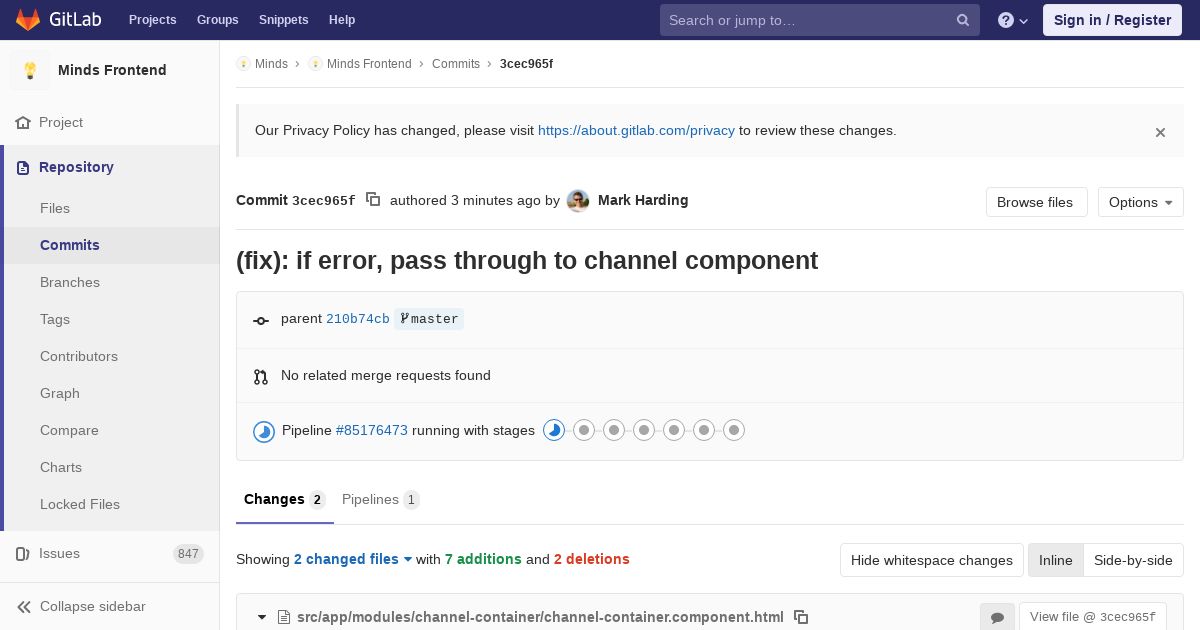Screen dimensions: 1200x630
Task: Open the channel-container.component.html file link
Action: [540, 617]
